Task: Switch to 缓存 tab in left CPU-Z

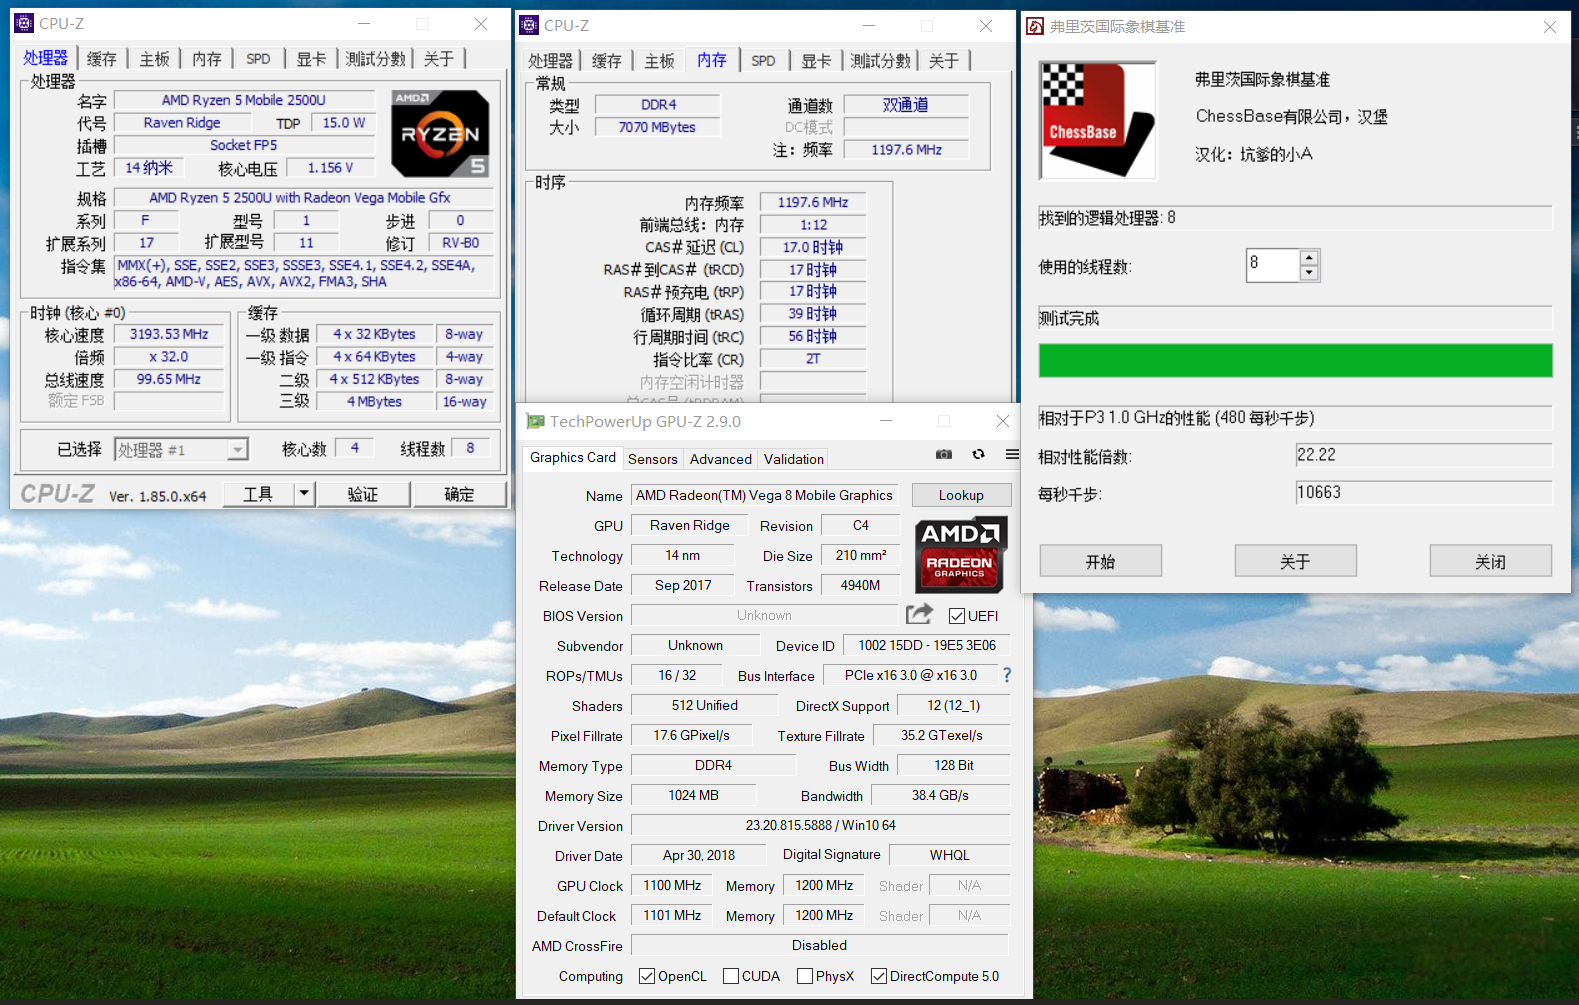Action: tap(102, 59)
